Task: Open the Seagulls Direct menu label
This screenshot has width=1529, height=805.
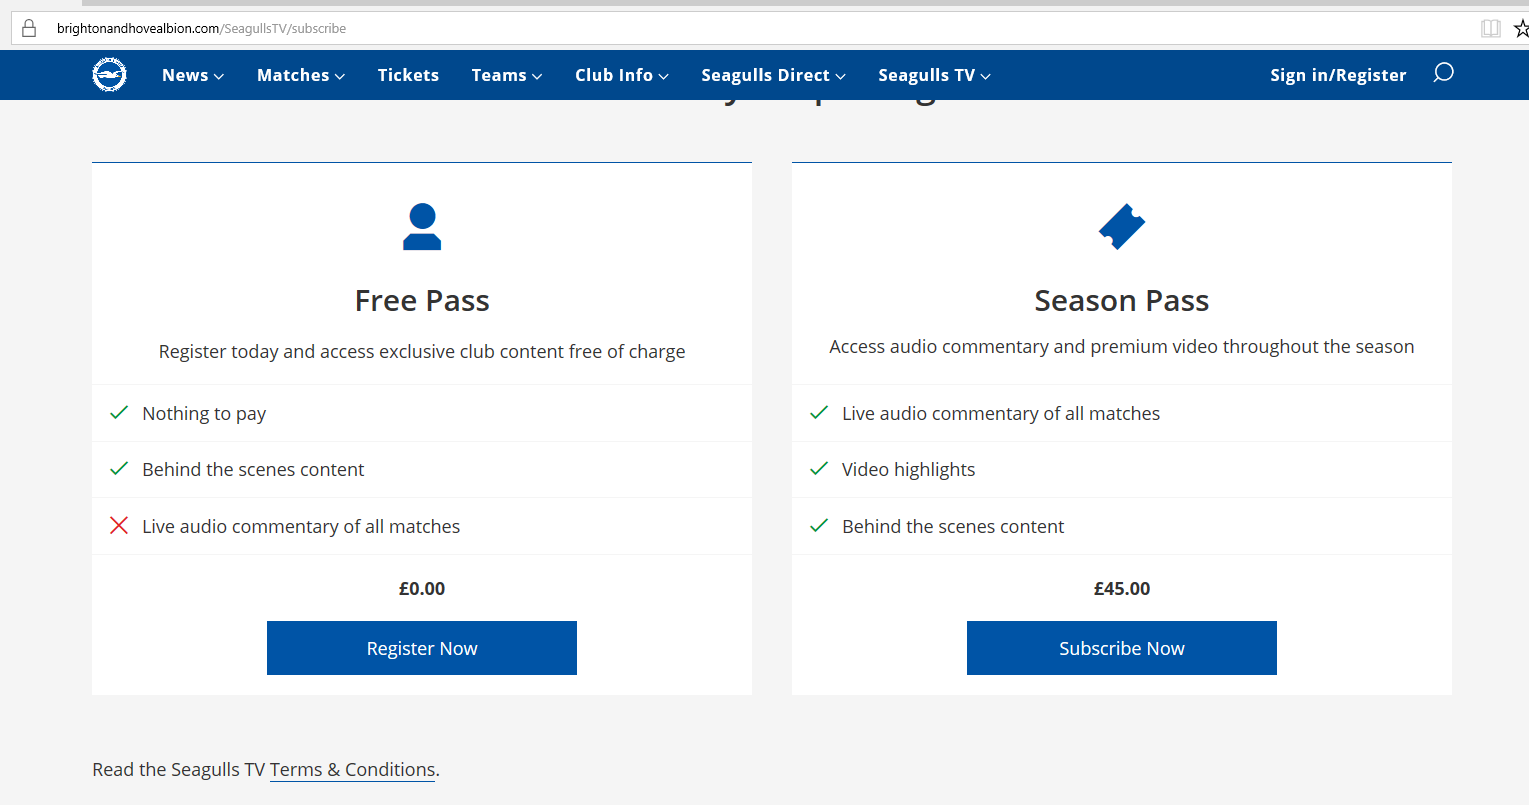Action: (x=765, y=75)
